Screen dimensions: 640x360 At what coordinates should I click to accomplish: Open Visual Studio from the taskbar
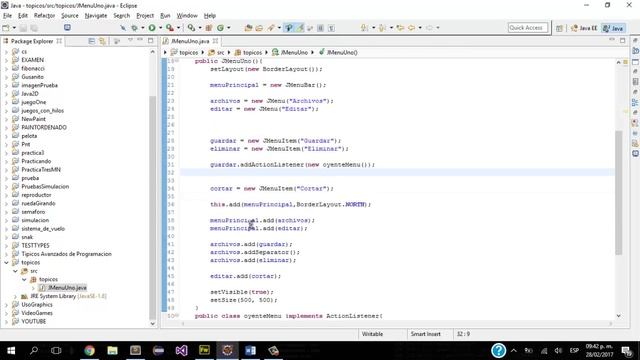tap(181, 350)
